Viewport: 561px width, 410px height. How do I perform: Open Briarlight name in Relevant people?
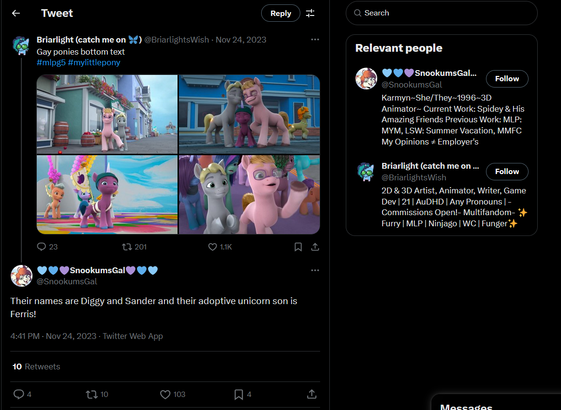(x=430, y=166)
